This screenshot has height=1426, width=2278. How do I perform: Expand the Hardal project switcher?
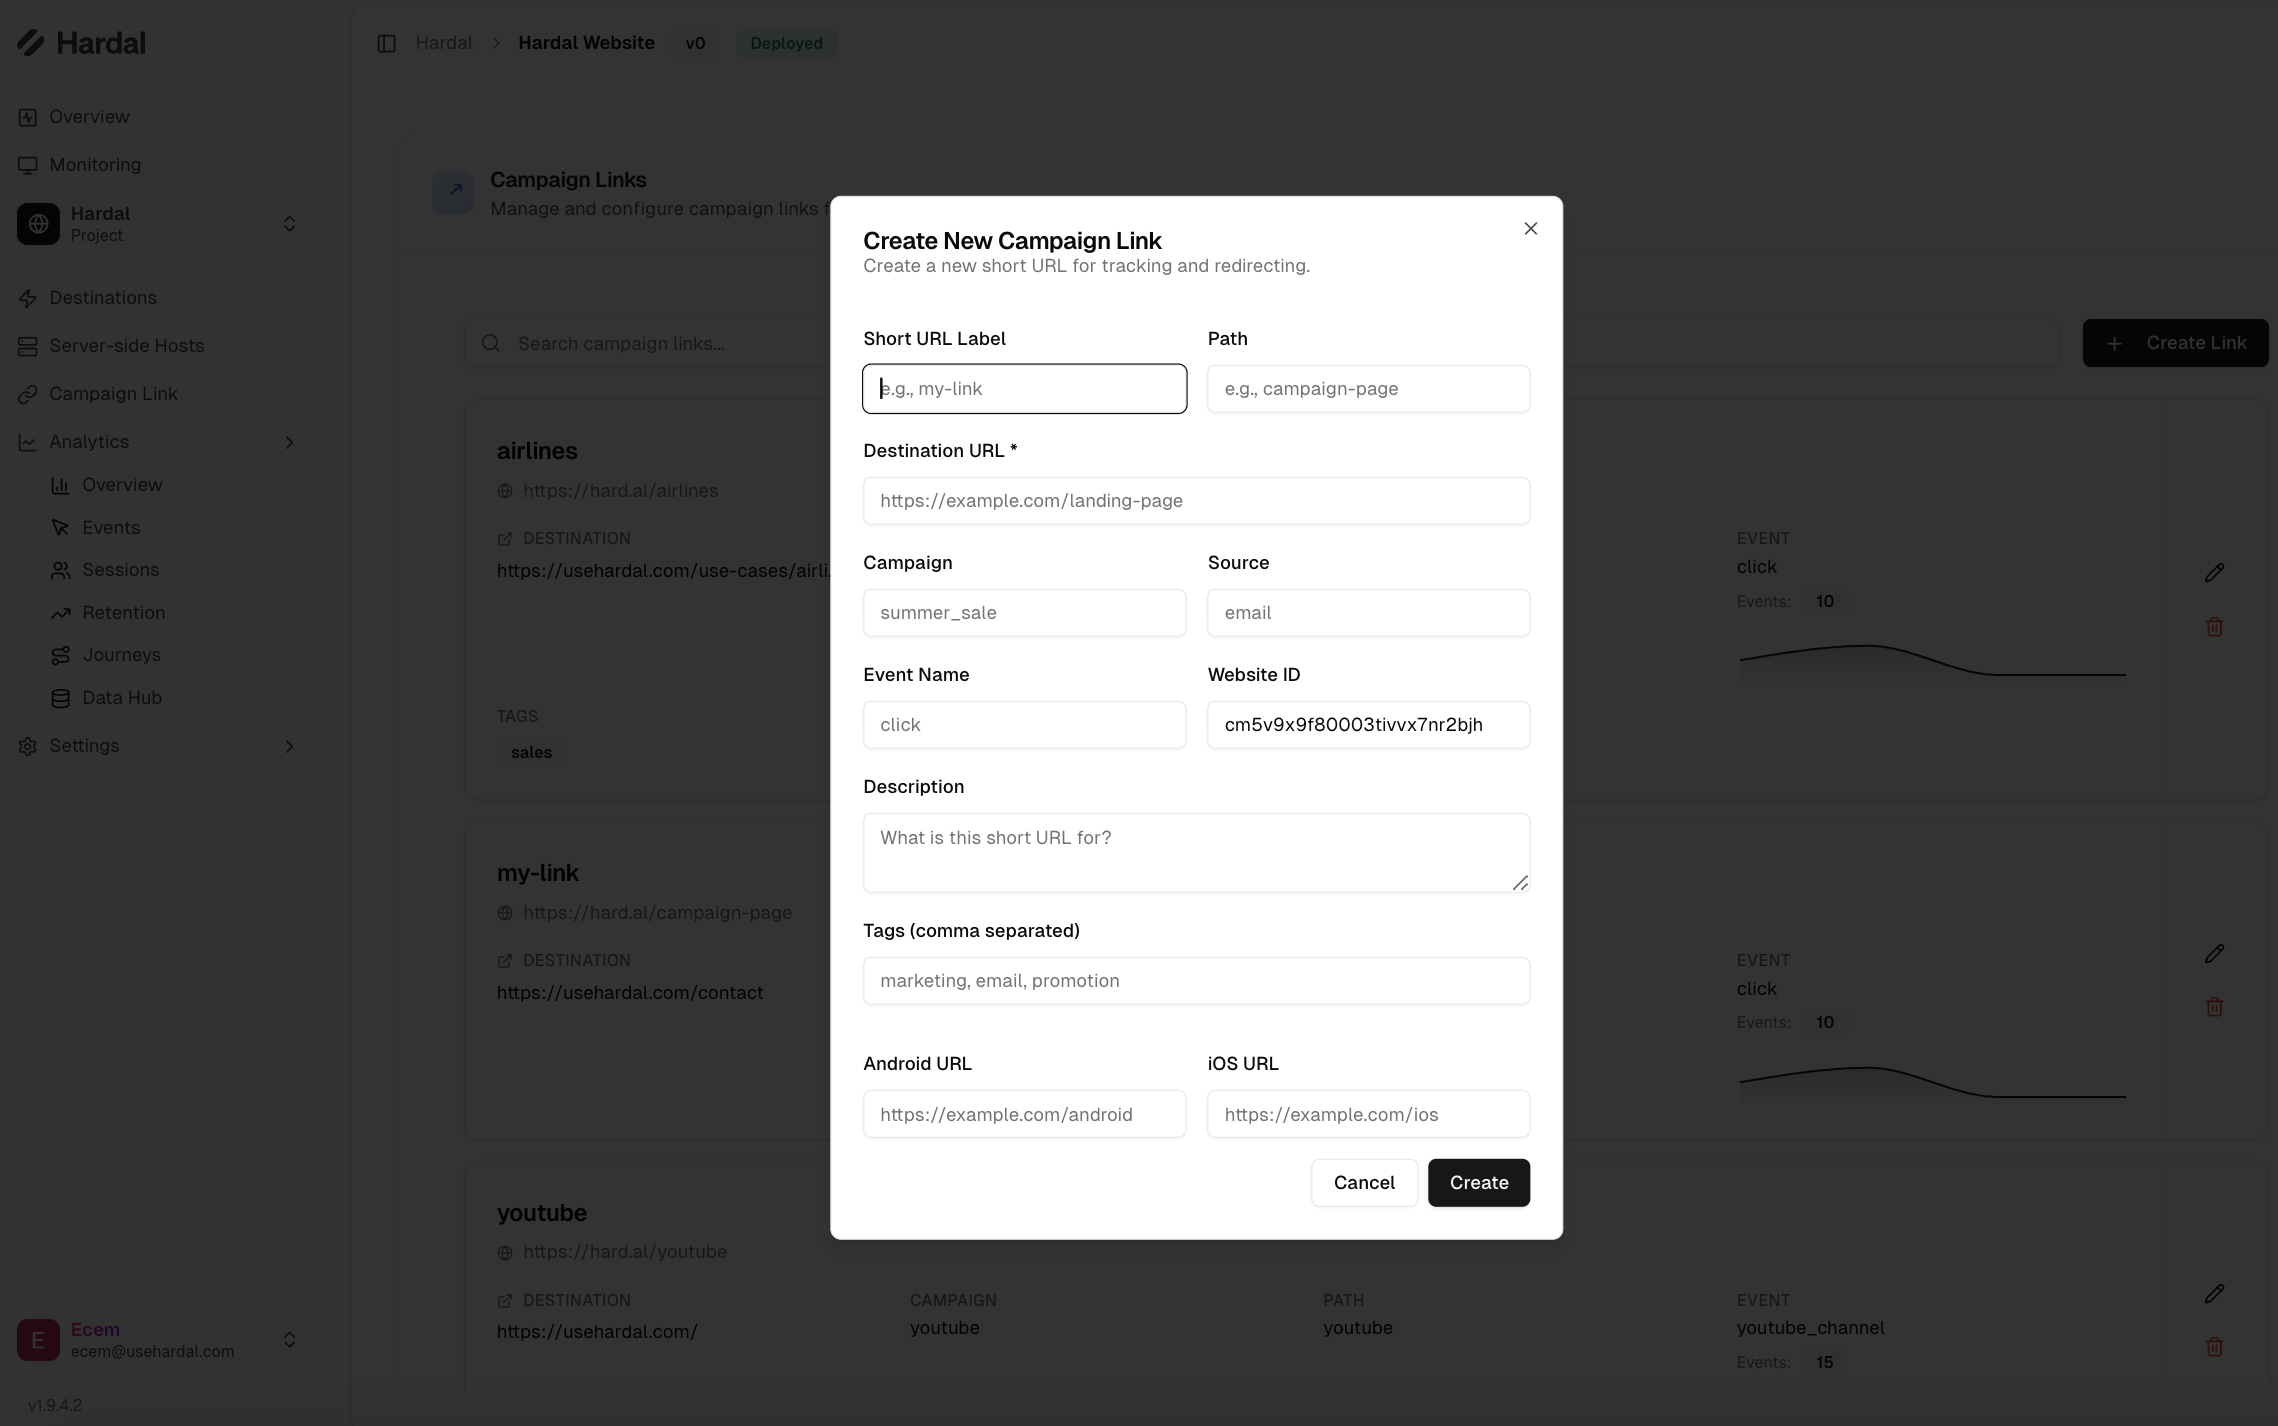coord(289,224)
